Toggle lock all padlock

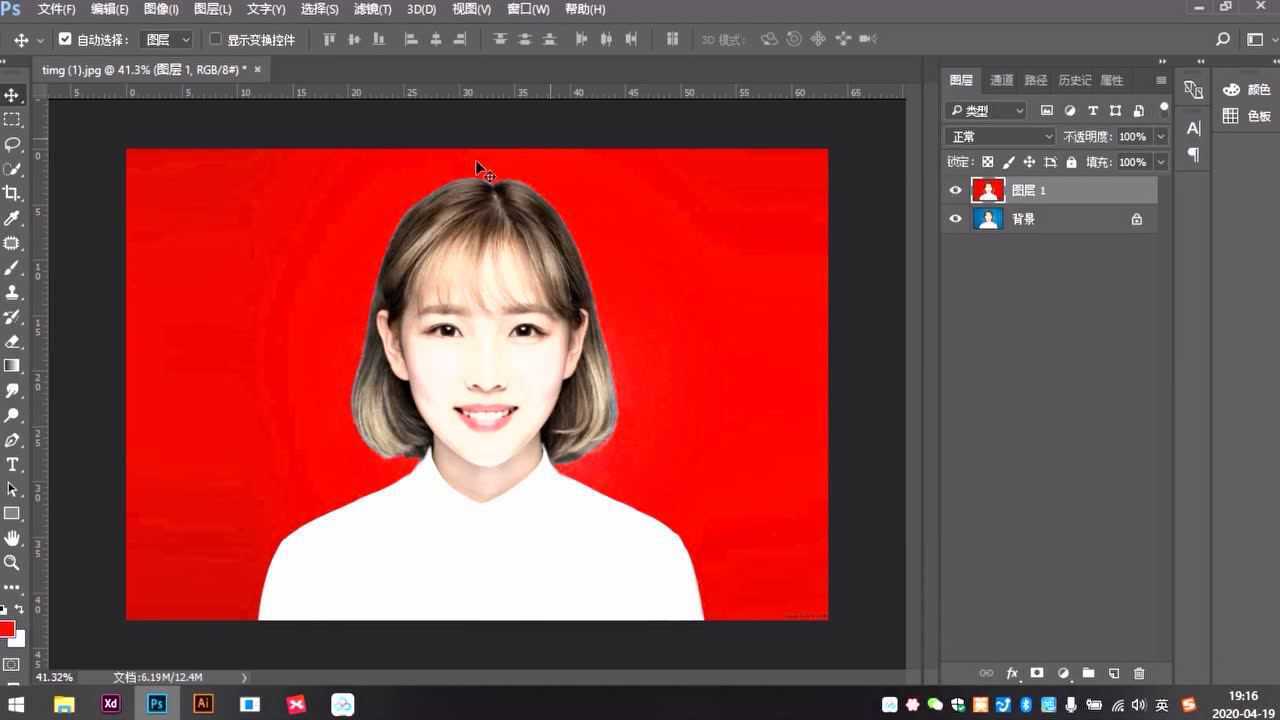click(x=1071, y=162)
